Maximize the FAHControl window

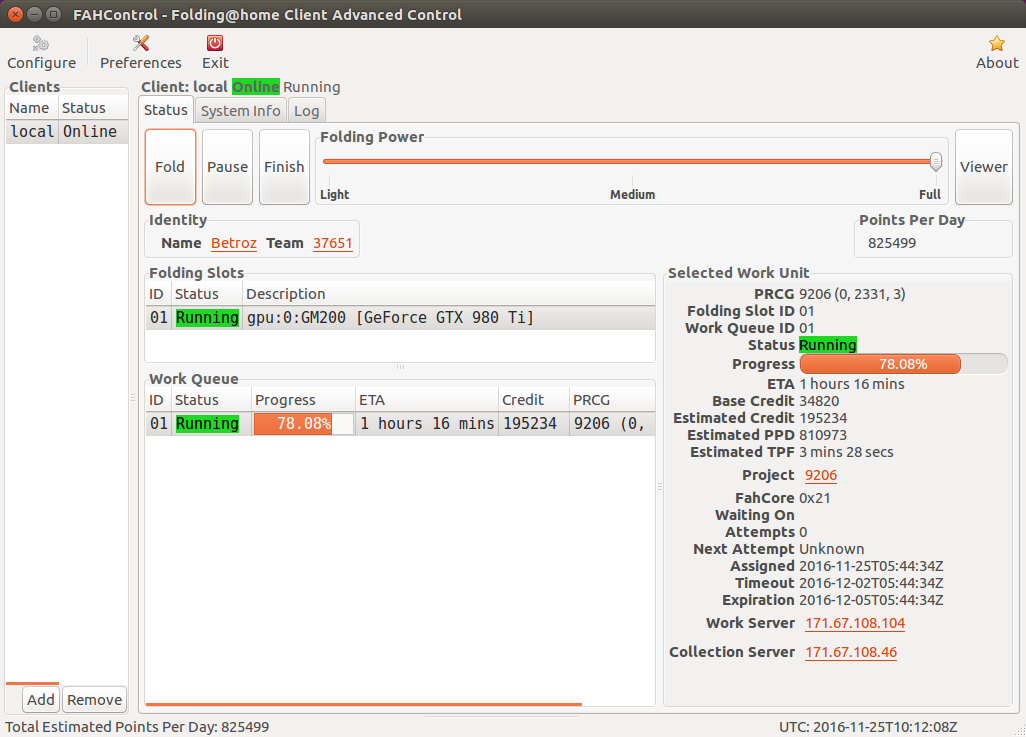click(x=54, y=14)
